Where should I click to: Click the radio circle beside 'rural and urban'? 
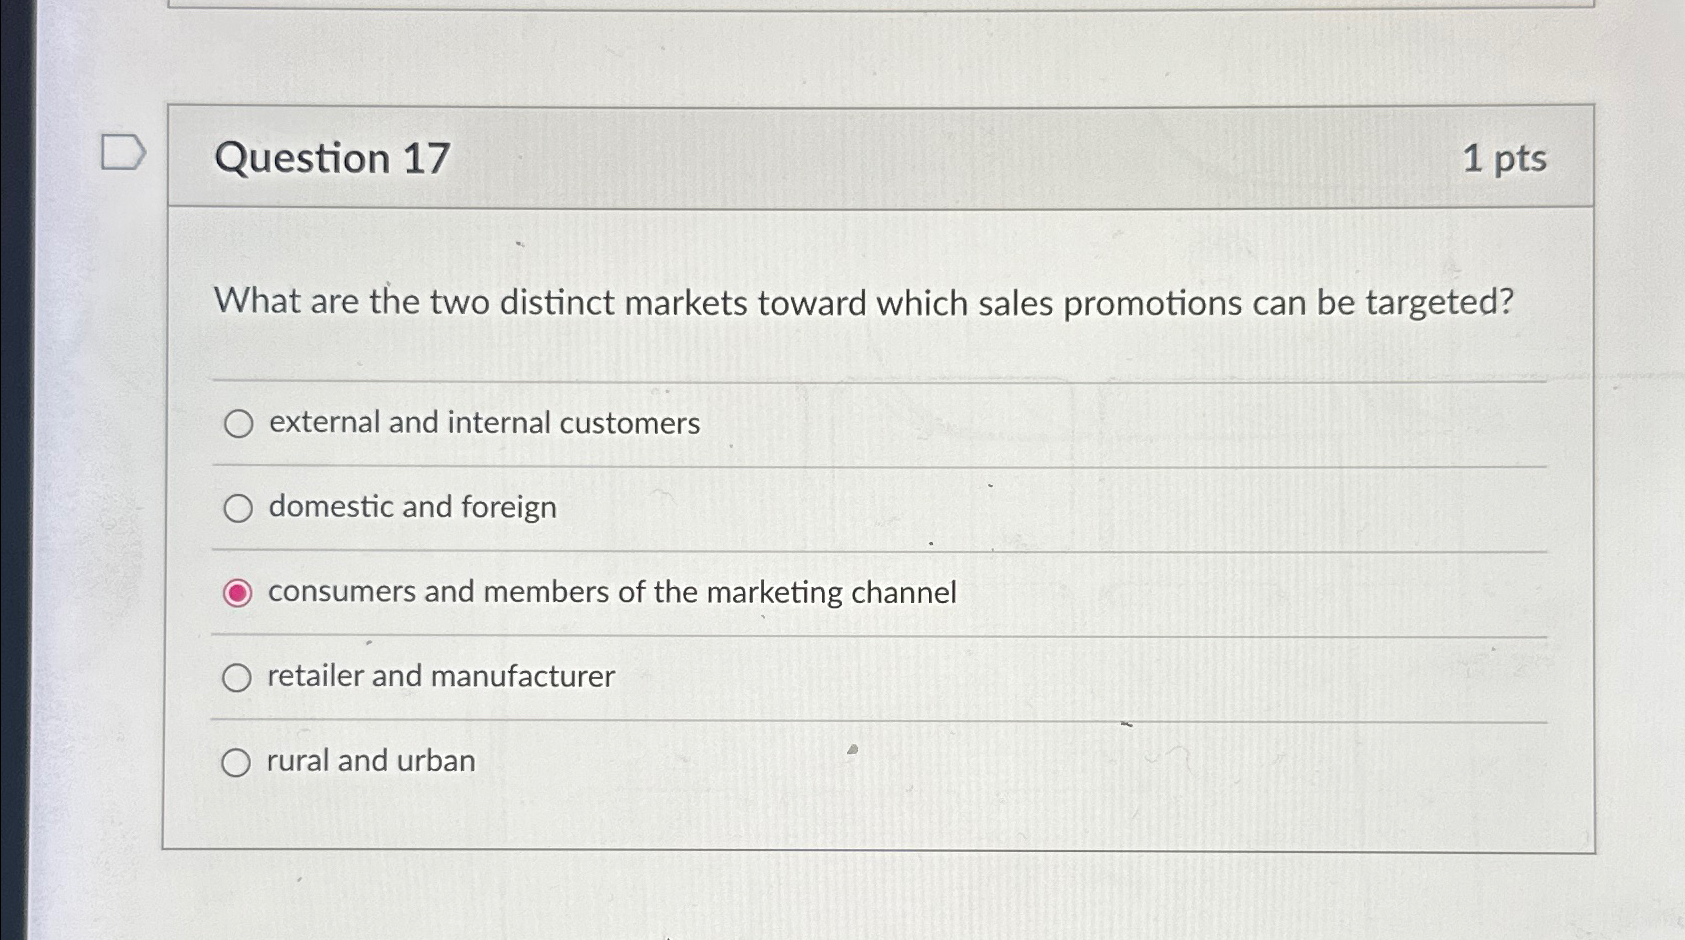coord(239,761)
